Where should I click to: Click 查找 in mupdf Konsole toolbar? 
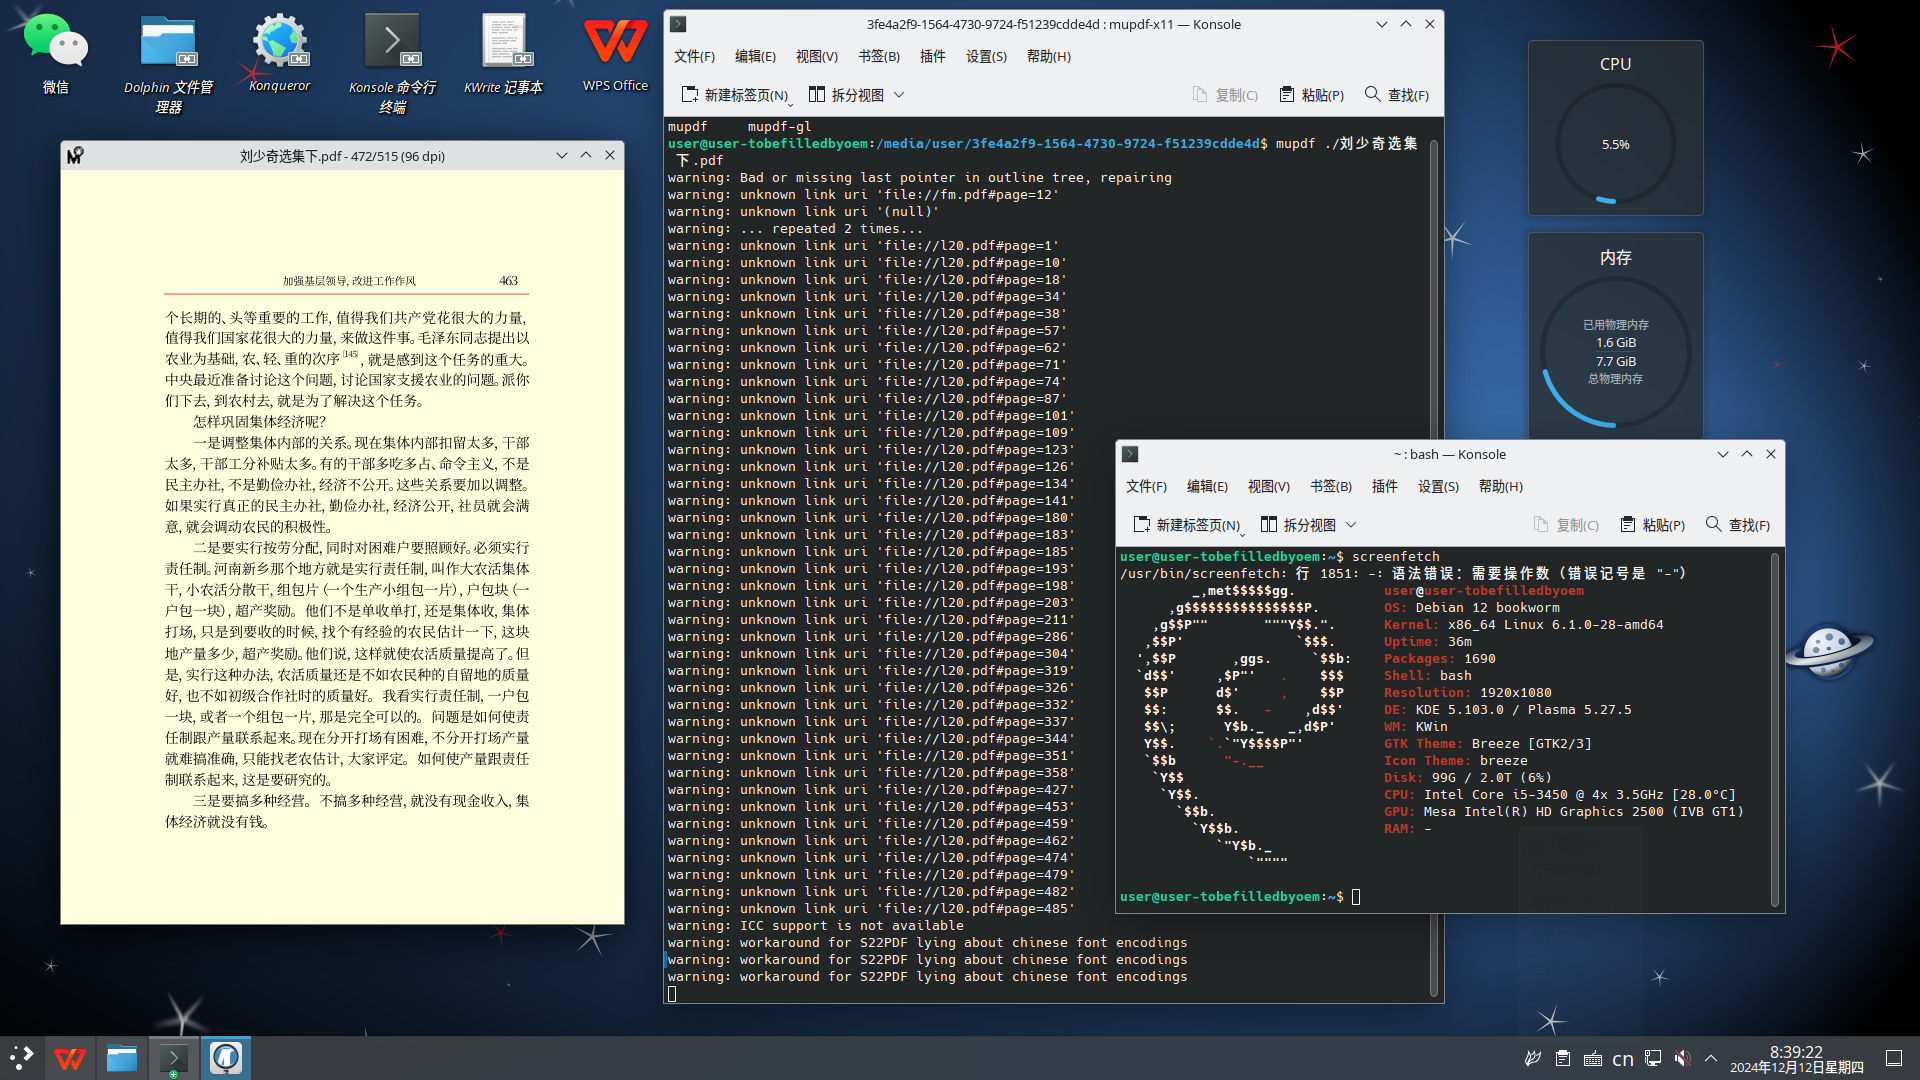pyautogui.click(x=1397, y=95)
